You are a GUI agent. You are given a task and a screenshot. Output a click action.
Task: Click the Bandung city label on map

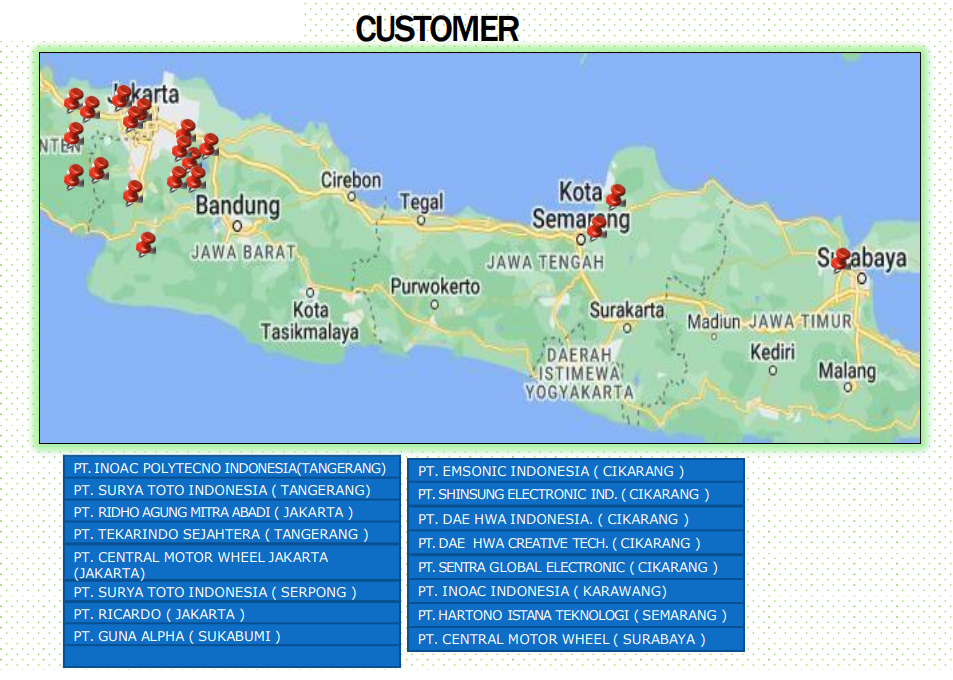[238, 205]
